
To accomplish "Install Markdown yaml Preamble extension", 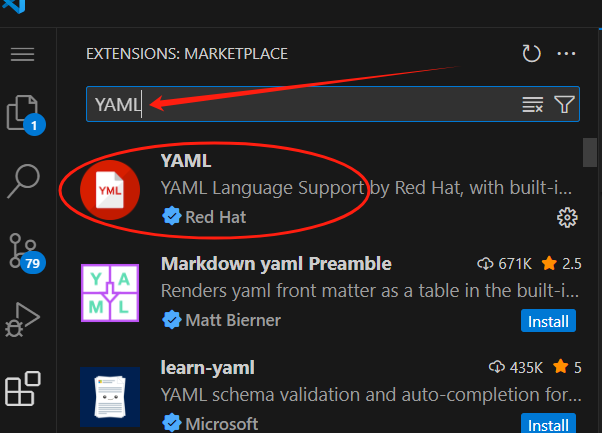I will (547, 321).
